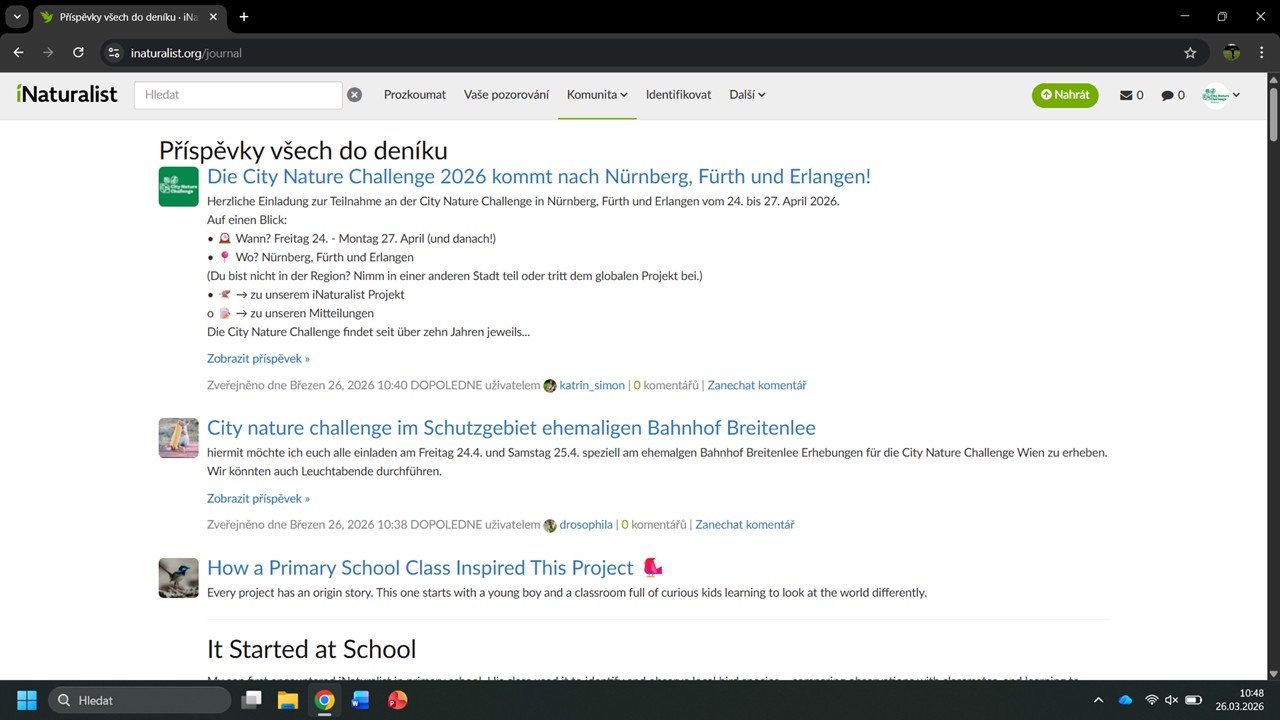Image resolution: width=1280 pixels, height=720 pixels.
Task: Clear the search field with X icon
Action: point(354,95)
